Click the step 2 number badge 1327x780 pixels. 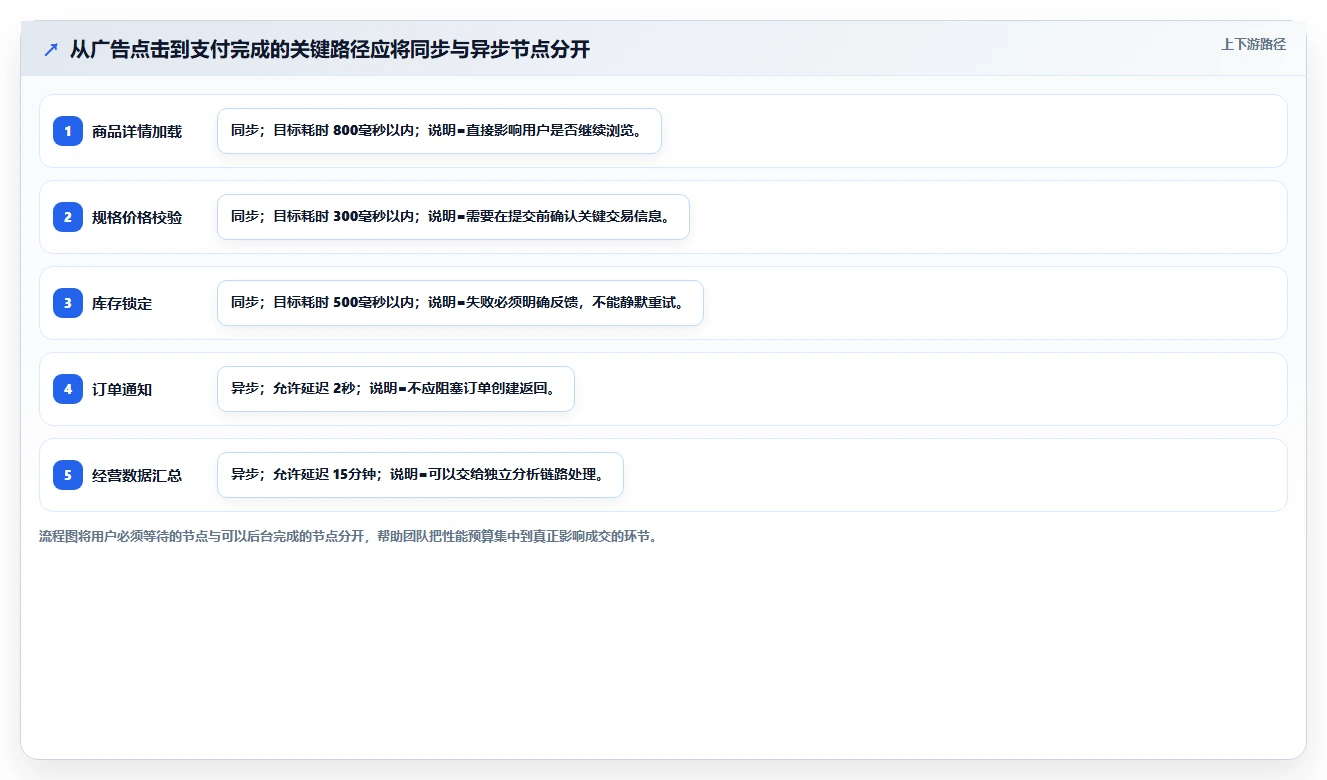point(68,216)
